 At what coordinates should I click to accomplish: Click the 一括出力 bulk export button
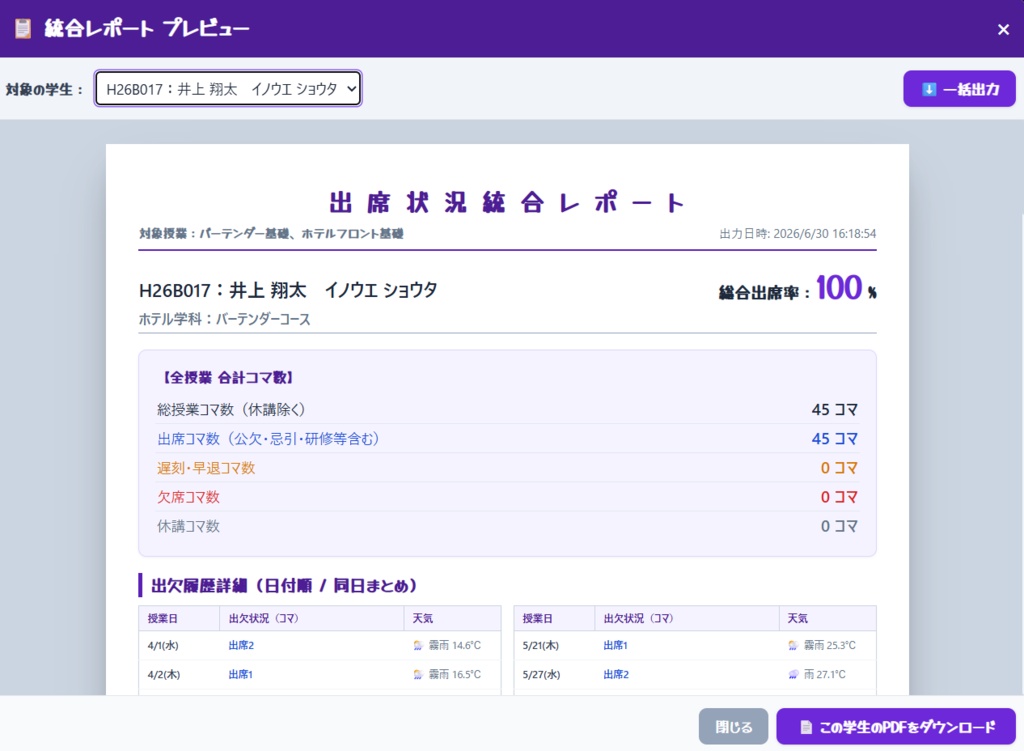point(959,89)
